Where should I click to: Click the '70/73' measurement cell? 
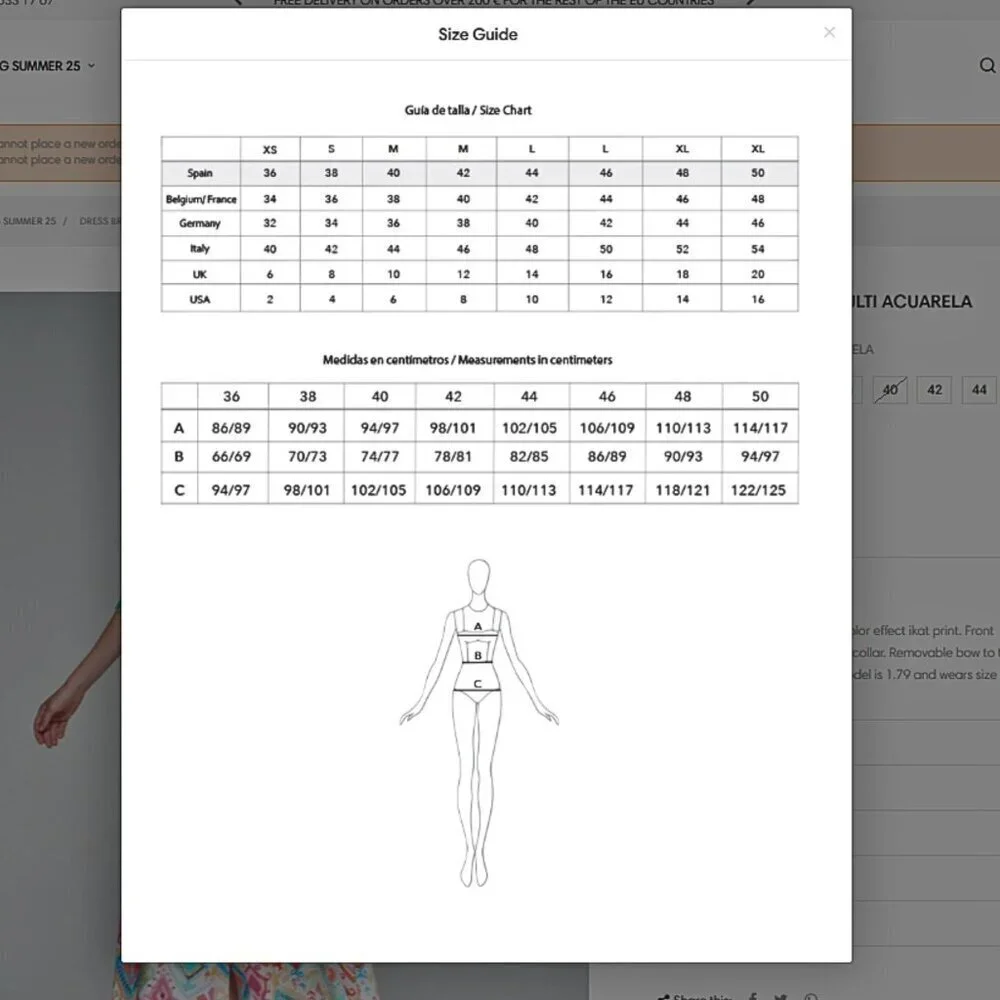tap(307, 457)
